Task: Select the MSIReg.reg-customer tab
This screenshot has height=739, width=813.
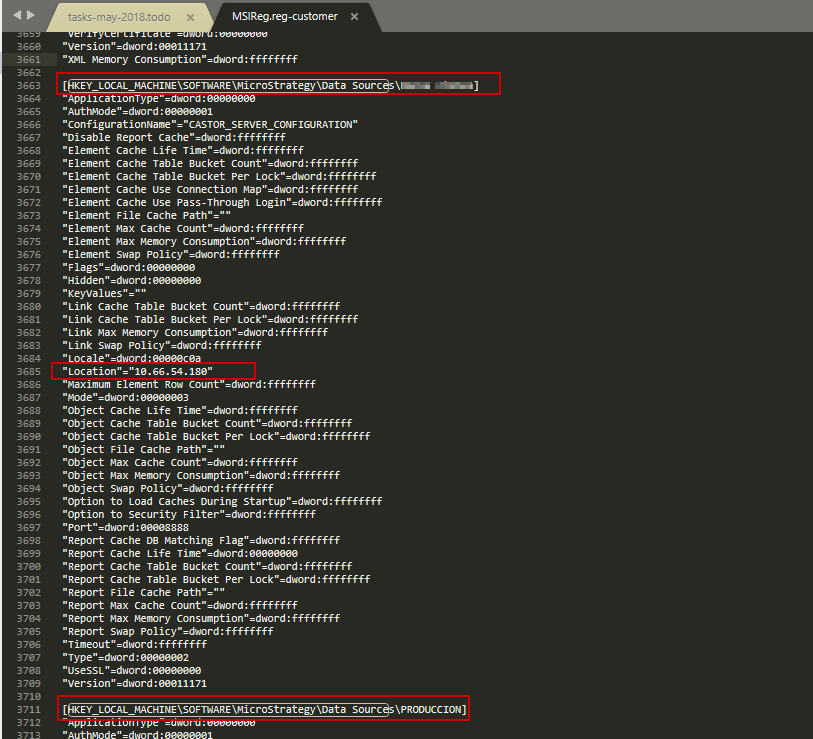Action: (285, 16)
